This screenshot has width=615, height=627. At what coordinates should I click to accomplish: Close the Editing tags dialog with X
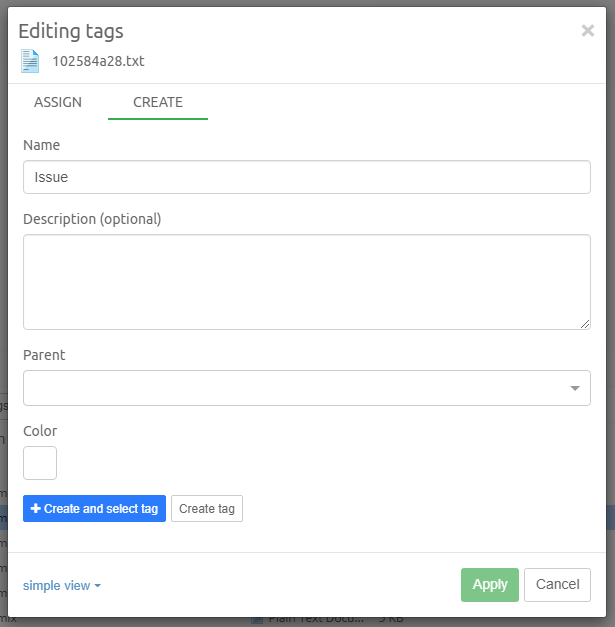[587, 31]
